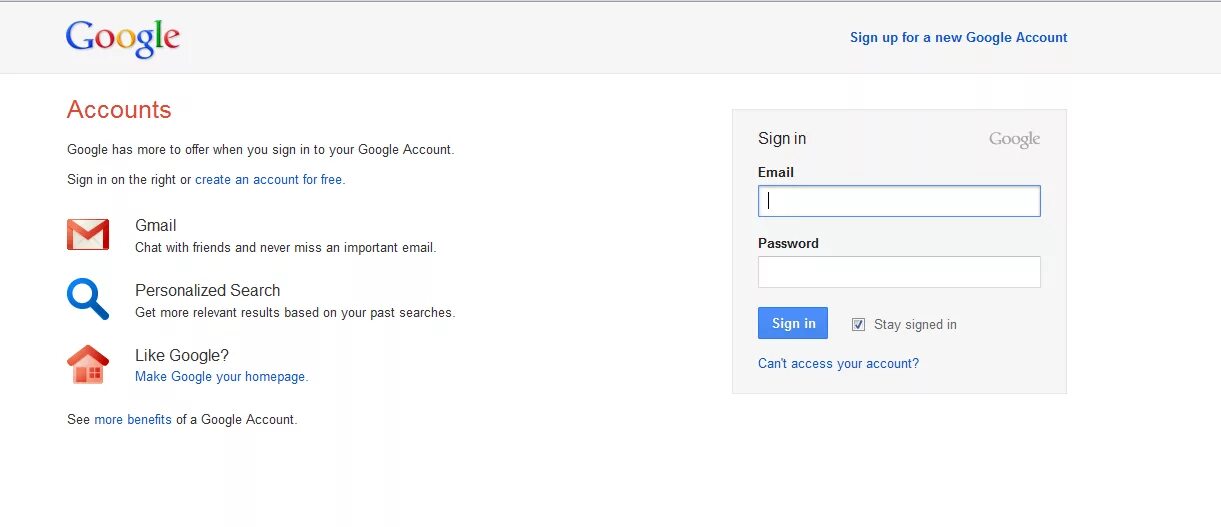Screen dimensions: 1221x527
Task: Click the "Stay signed in" label text
Action: pos(915,324)
